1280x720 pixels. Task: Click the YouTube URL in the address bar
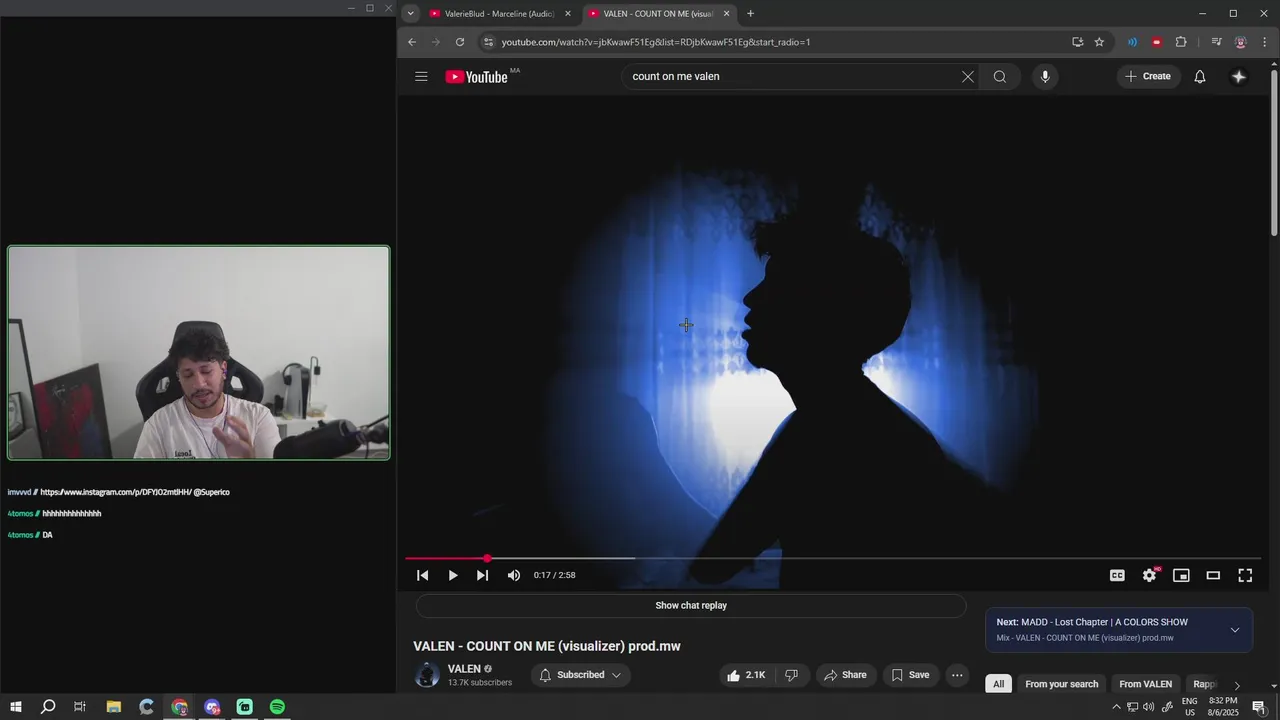pos(656,42)
